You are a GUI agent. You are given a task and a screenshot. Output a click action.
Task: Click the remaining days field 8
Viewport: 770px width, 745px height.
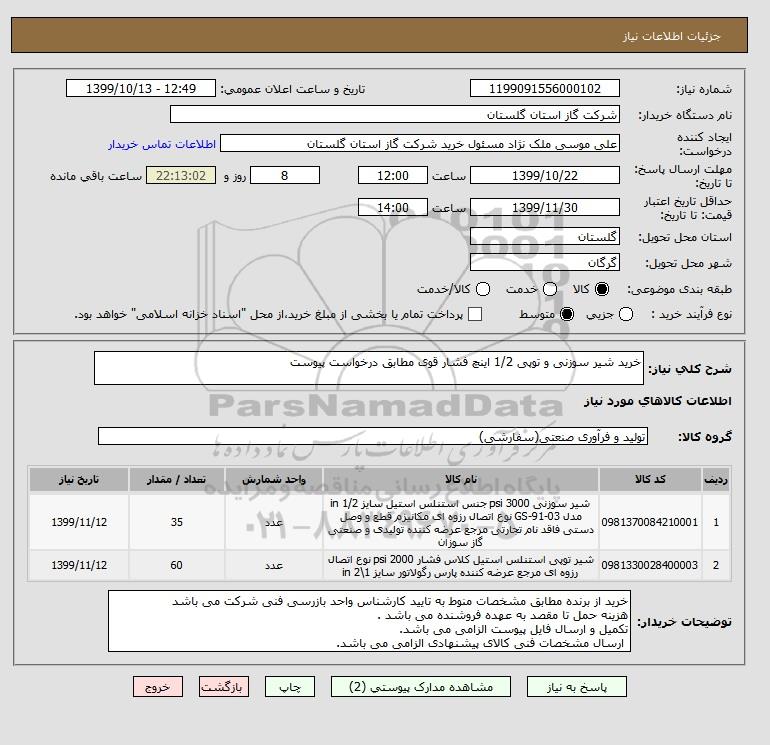click(285, 175)
